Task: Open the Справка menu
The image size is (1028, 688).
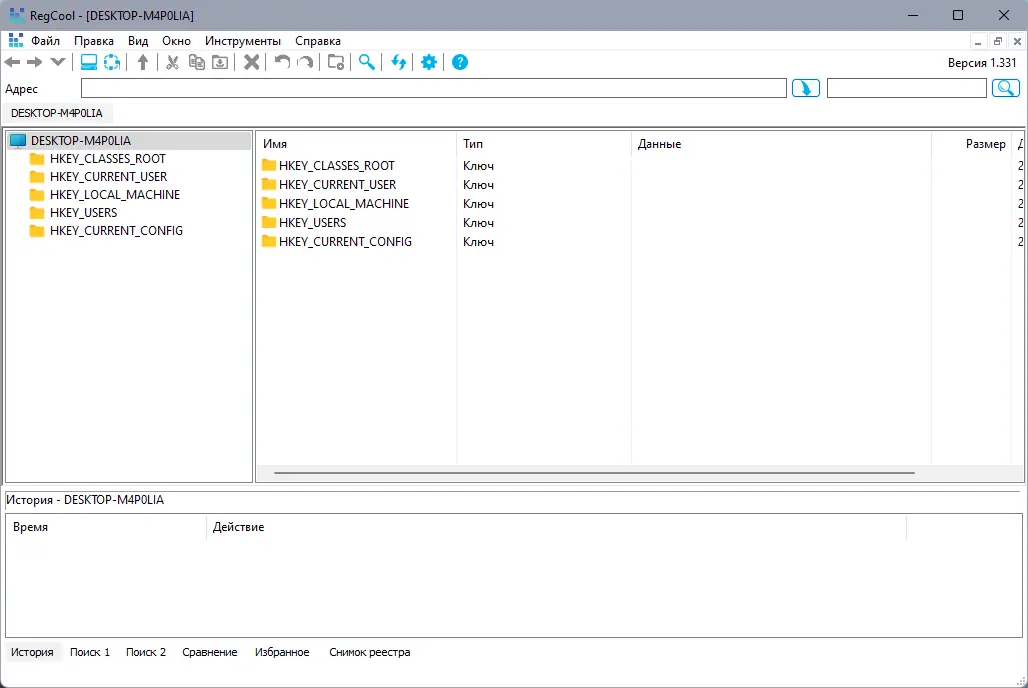Action: point(318,41)
